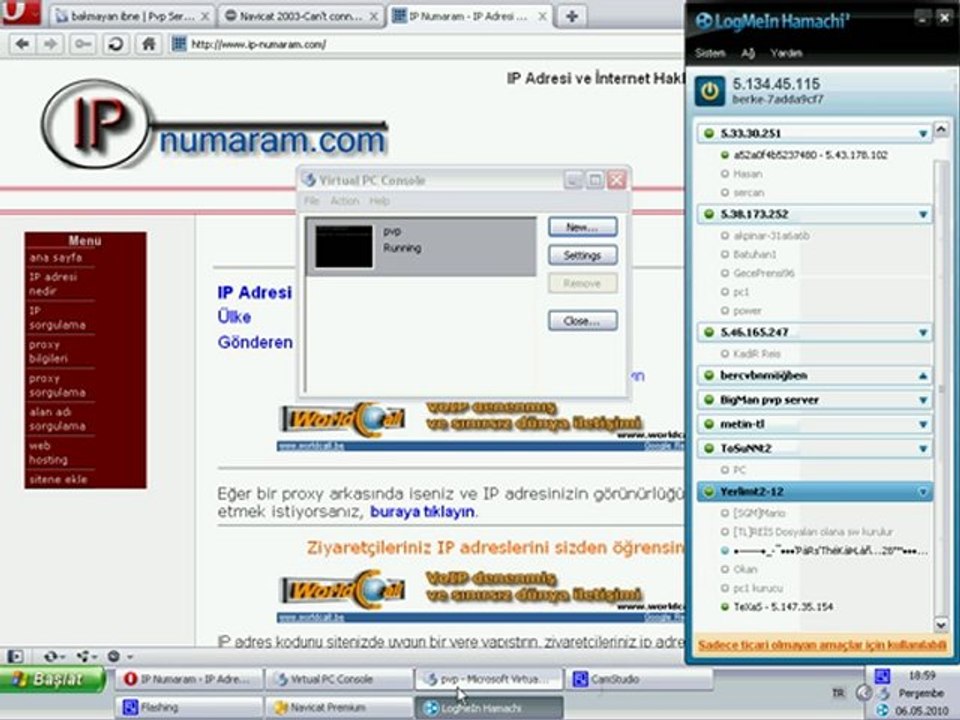Switch to the Navicat 2003 browser tab

pos(300,17)
